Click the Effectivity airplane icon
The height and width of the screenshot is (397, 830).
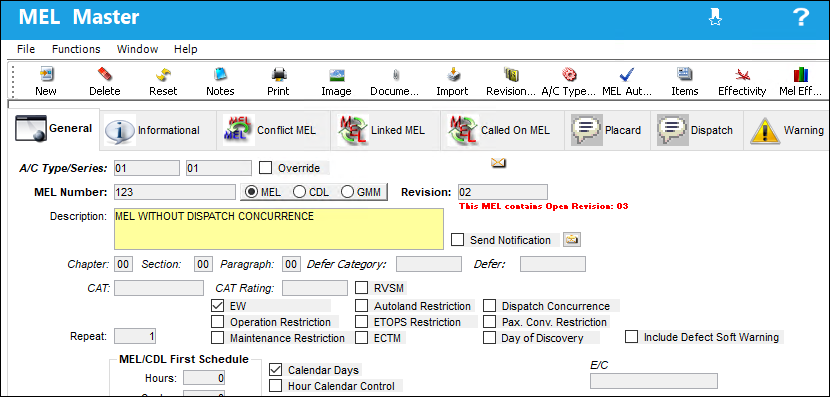pyautogui.click(x=742, y=74)
